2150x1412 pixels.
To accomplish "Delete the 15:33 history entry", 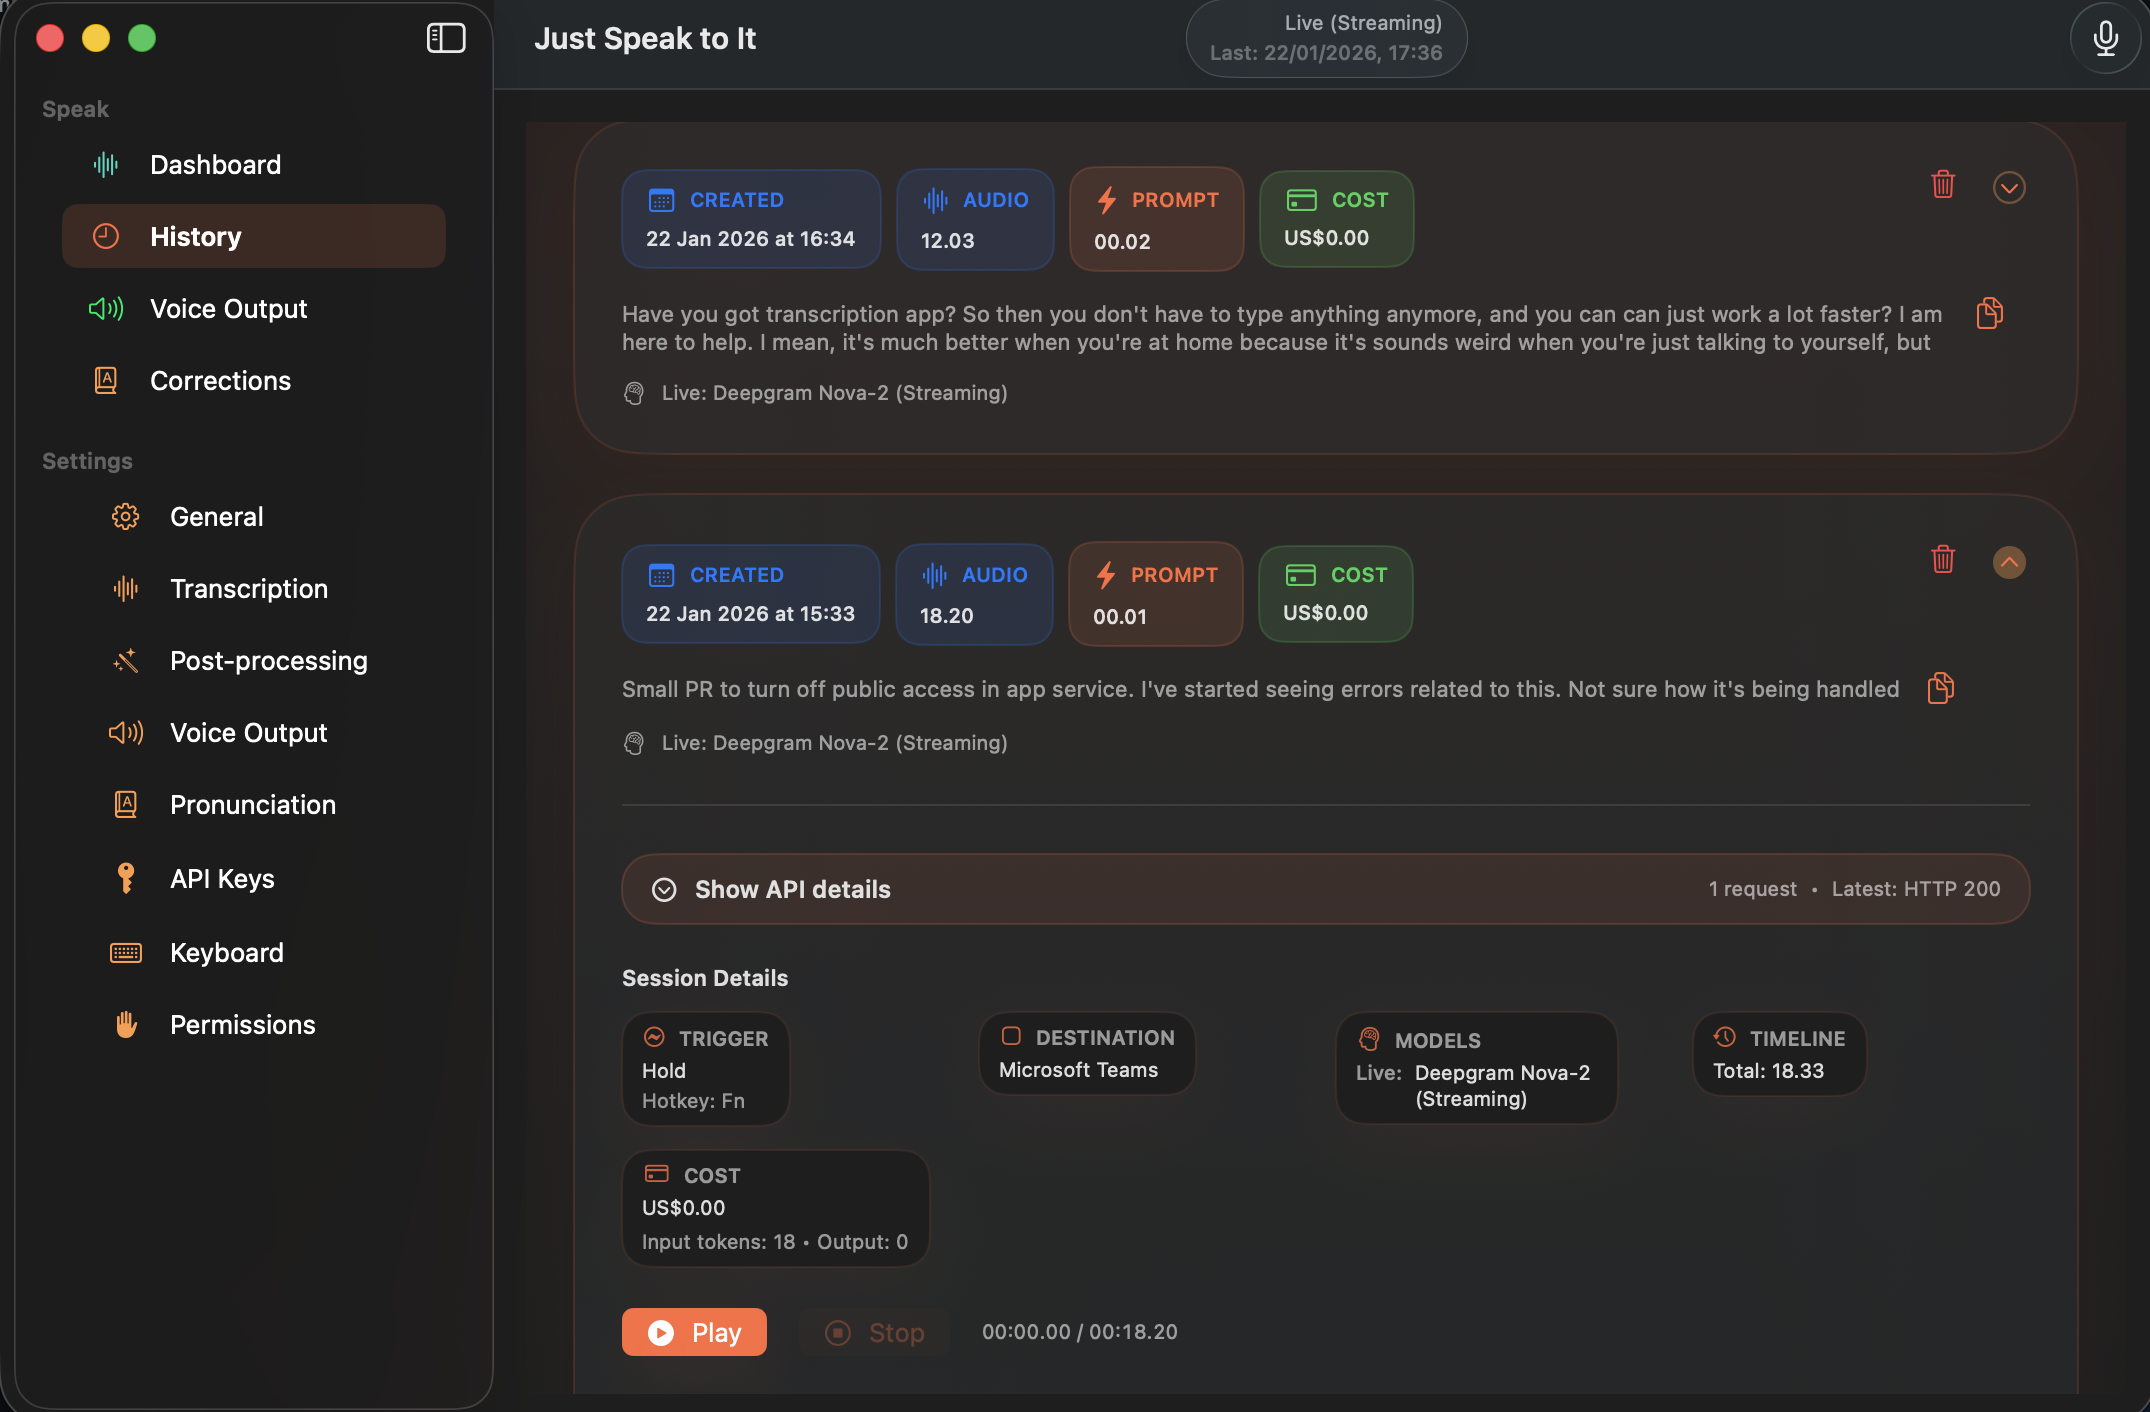I will point(1942,560).
